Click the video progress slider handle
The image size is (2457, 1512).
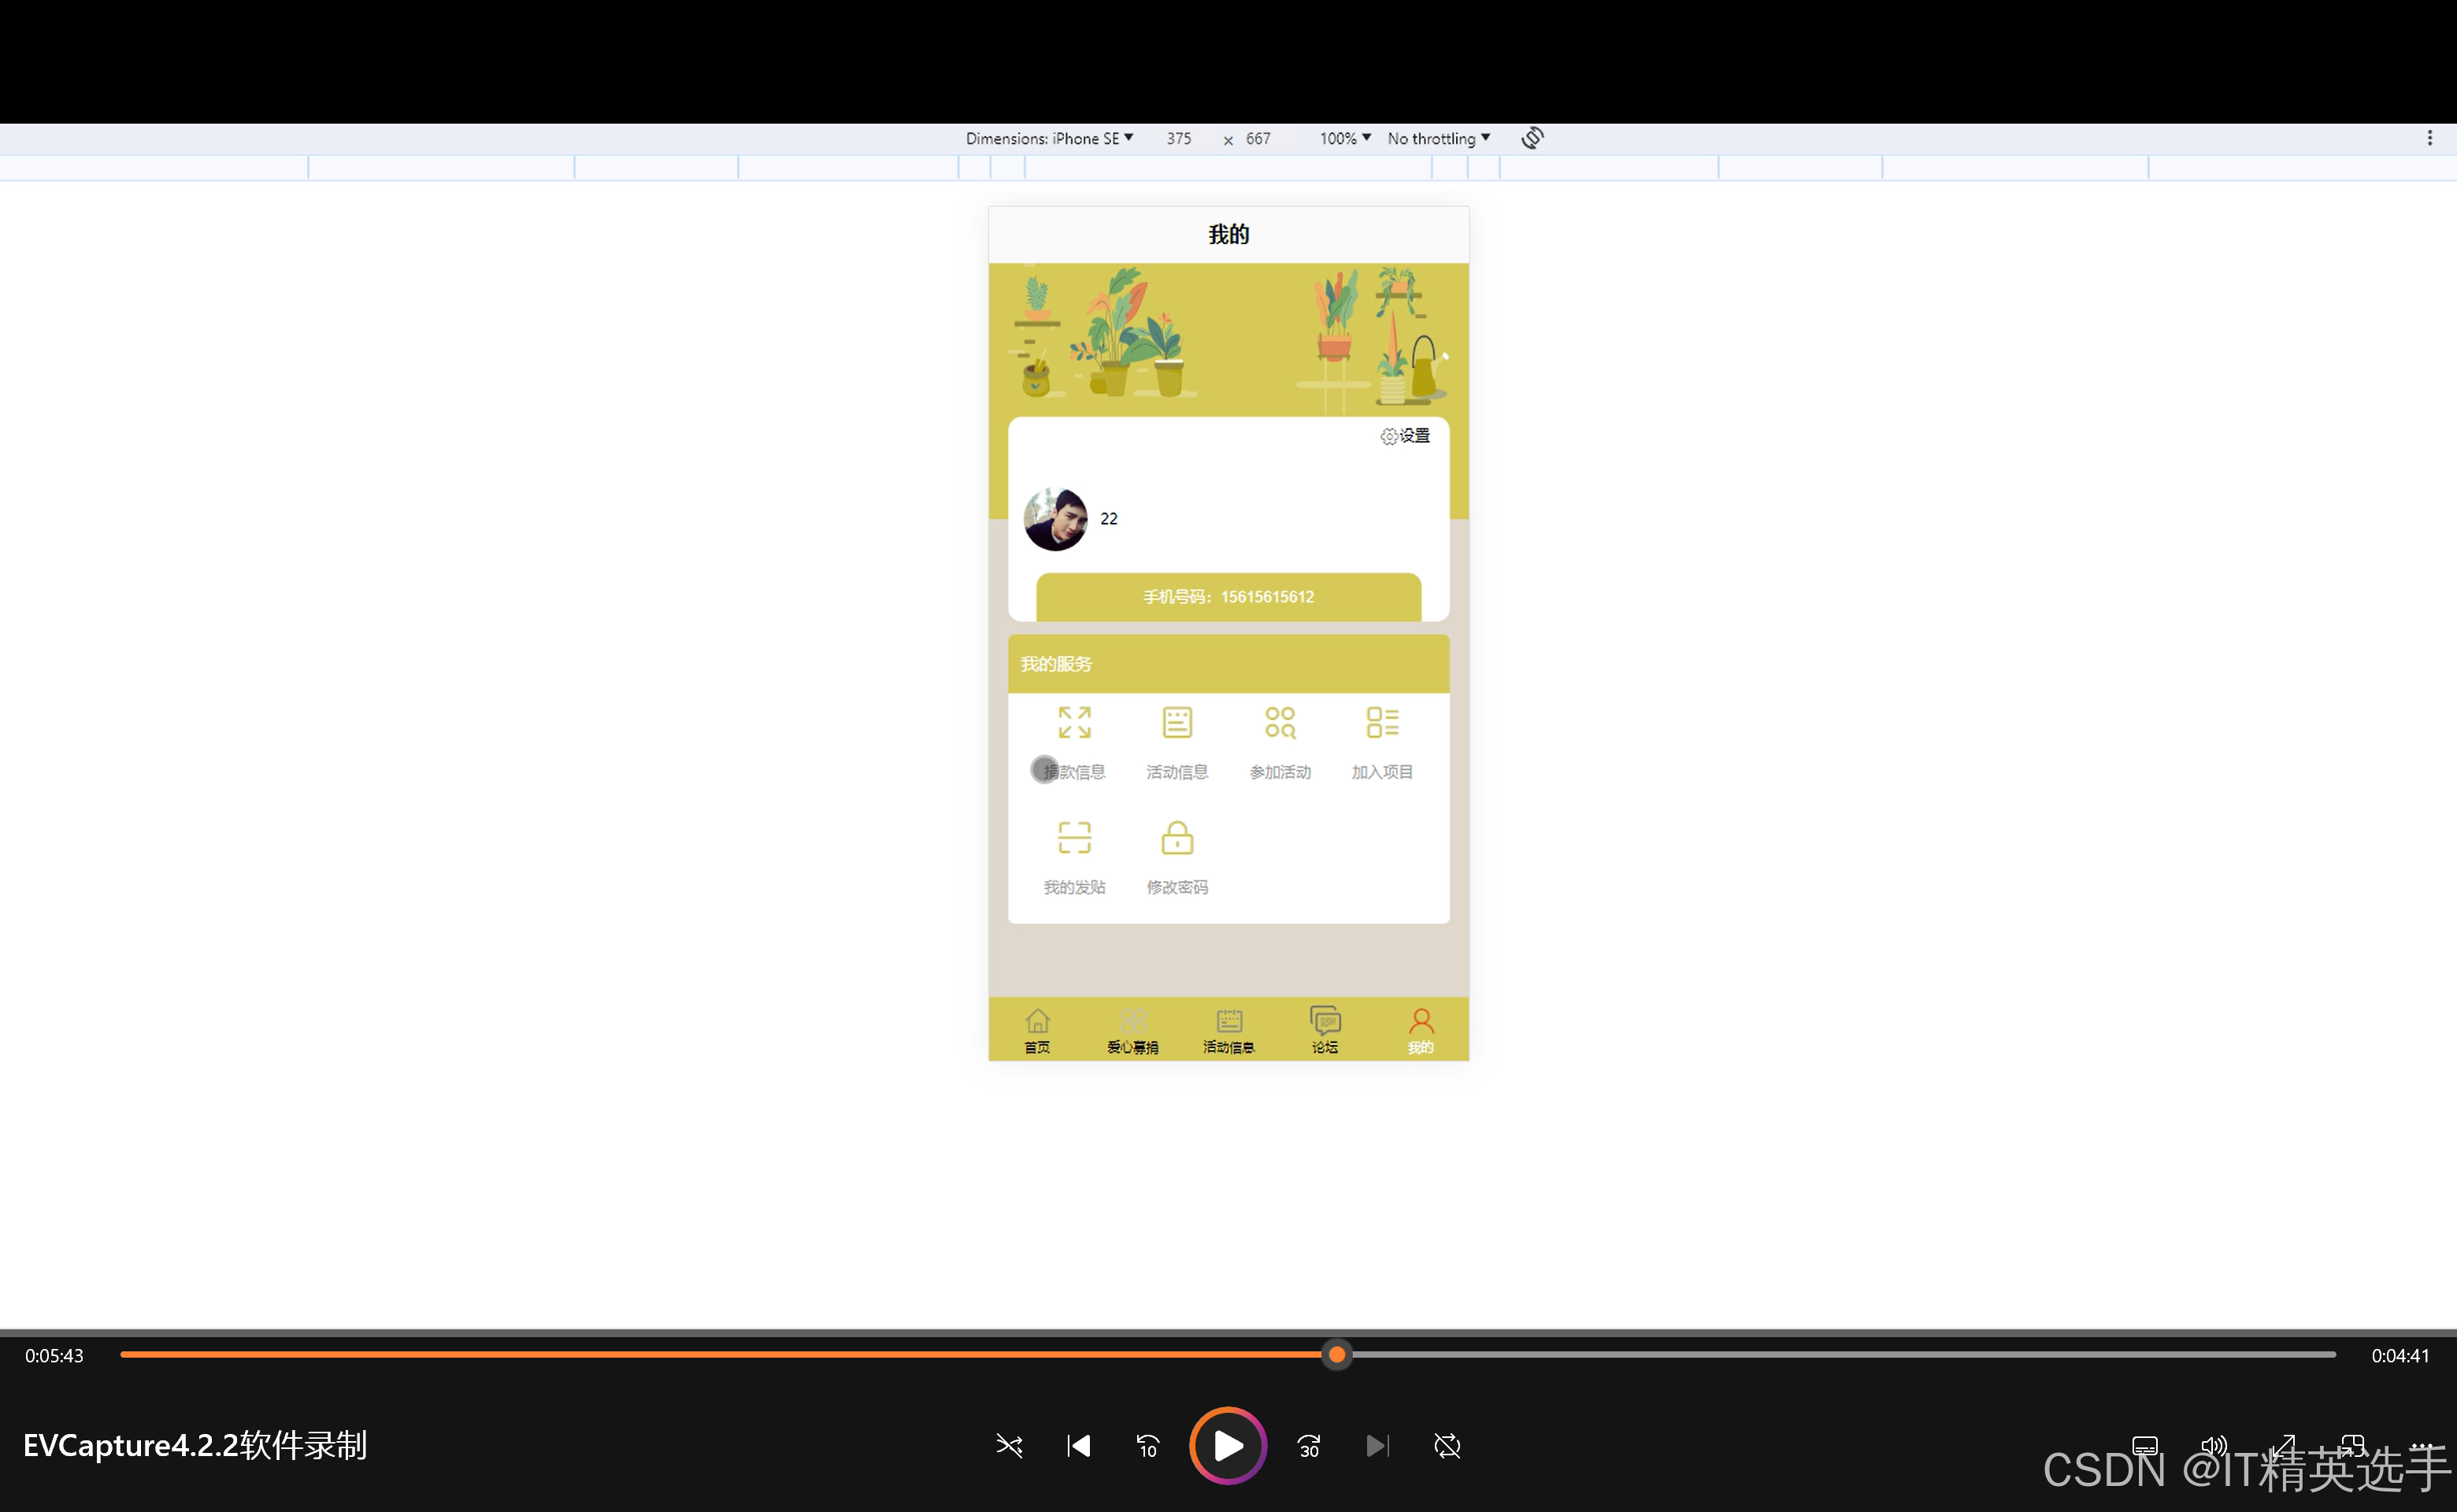click(x=1337, y=1355)
